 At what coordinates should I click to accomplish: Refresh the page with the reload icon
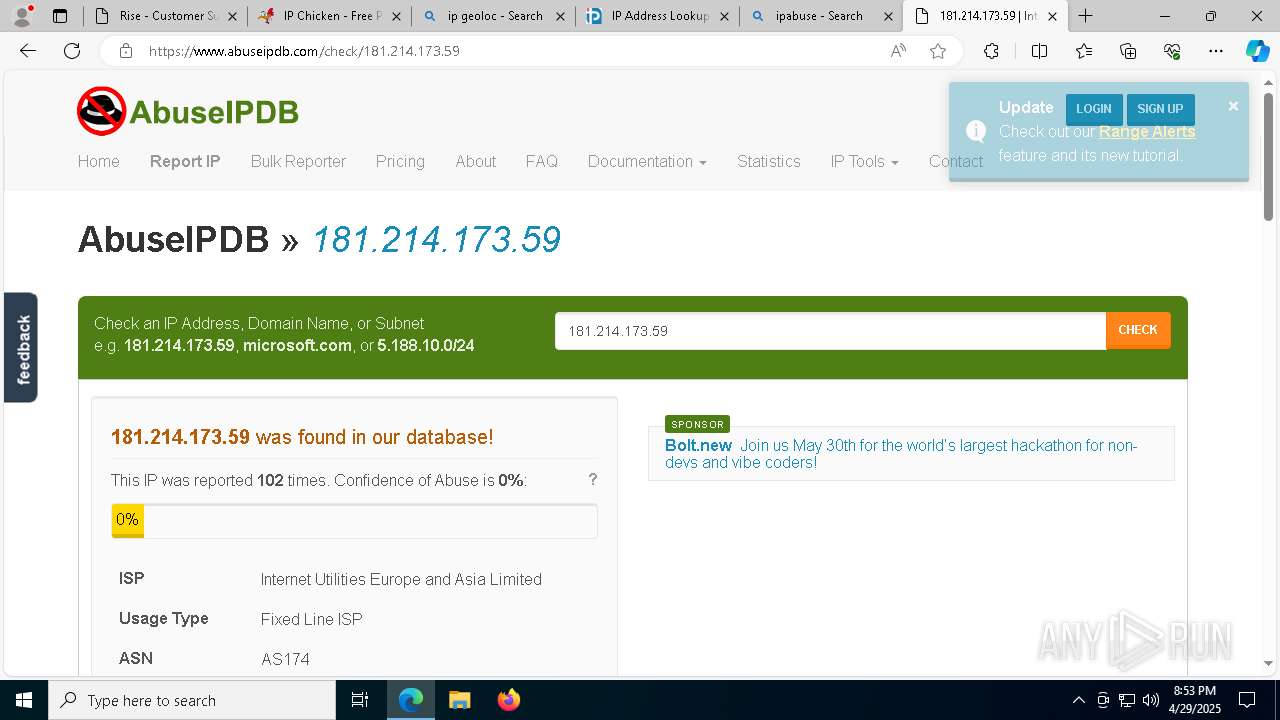coord(72,51)
